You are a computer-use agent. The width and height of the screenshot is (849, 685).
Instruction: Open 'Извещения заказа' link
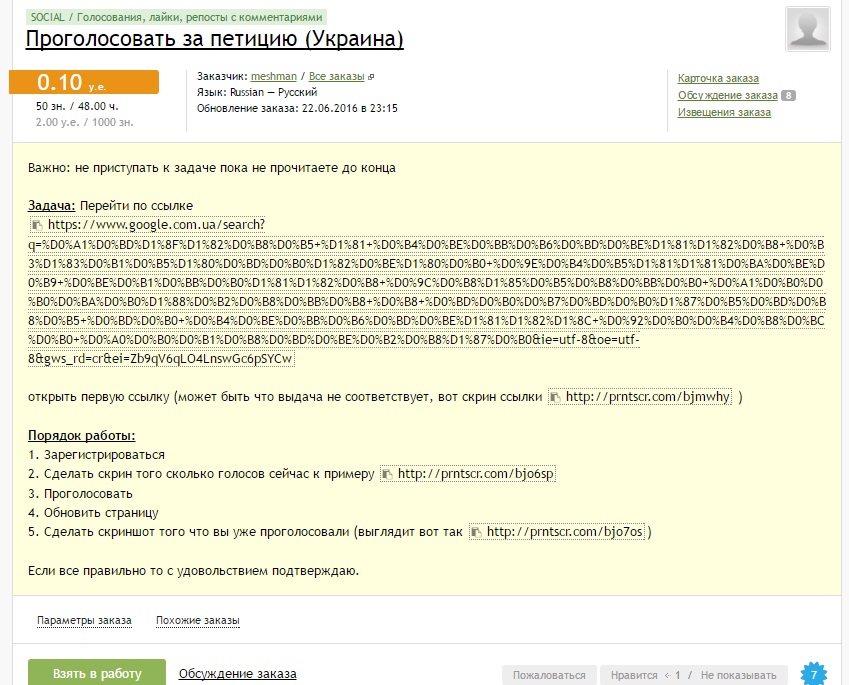(724, 112)
